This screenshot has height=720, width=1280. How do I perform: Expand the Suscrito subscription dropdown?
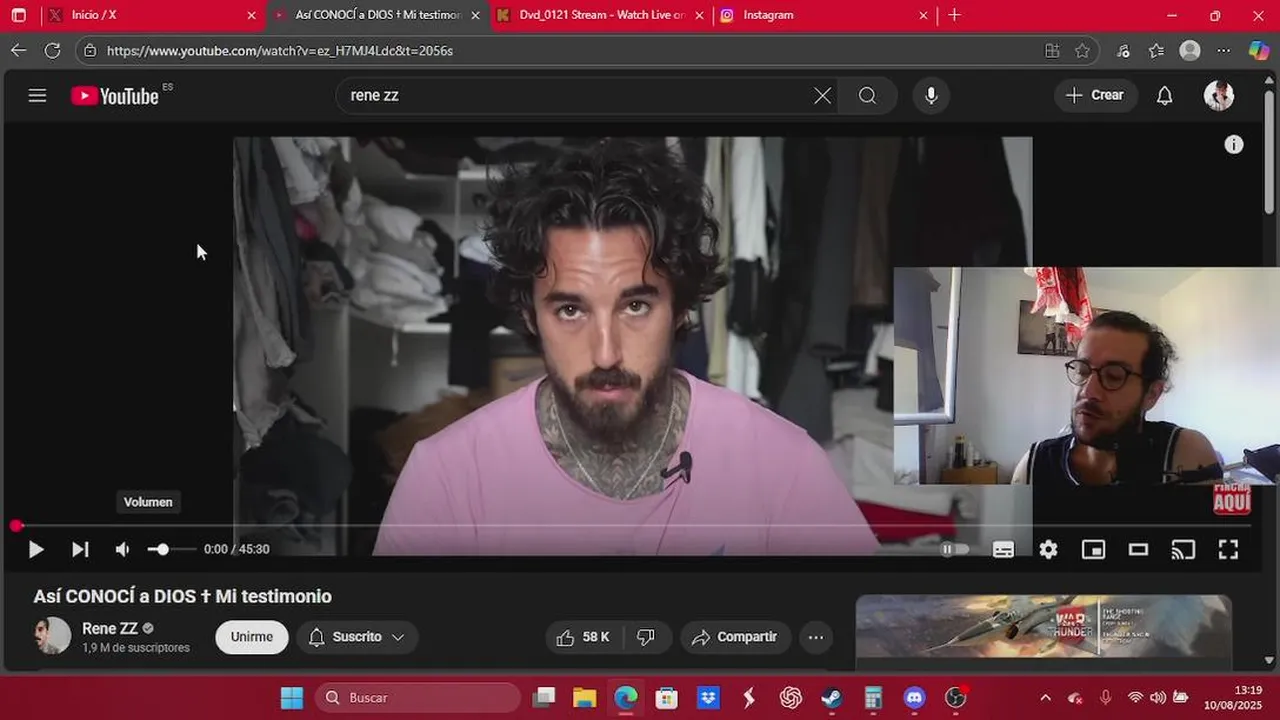[x=357, y=637]
